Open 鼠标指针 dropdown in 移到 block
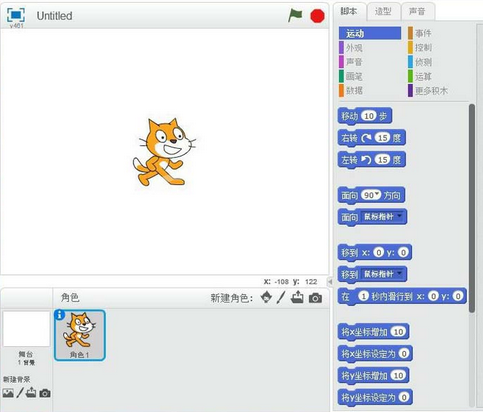This screenshot has width=483, height=412. click(400, 273)
